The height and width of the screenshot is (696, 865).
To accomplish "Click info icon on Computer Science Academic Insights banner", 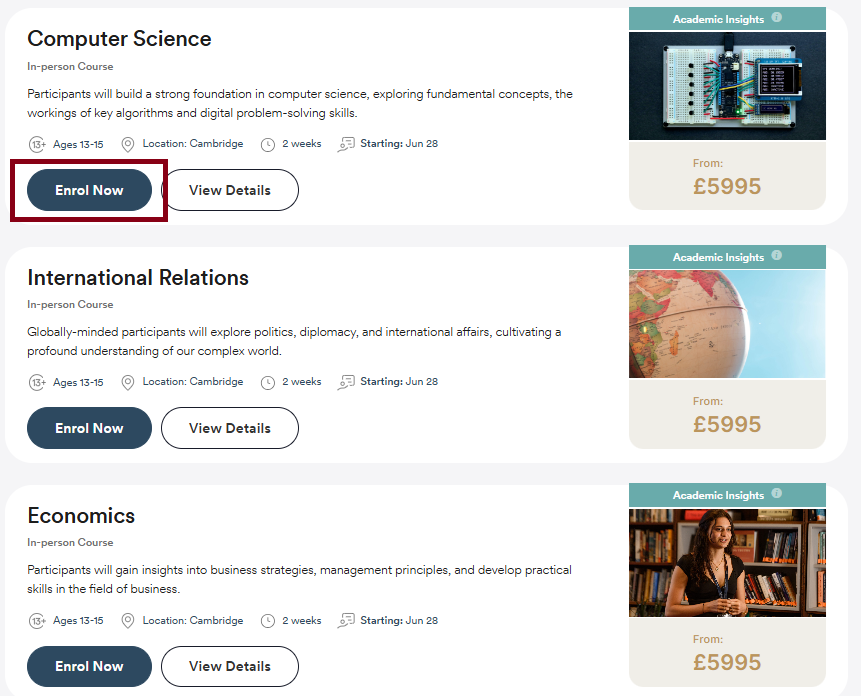I will [777, 18].
